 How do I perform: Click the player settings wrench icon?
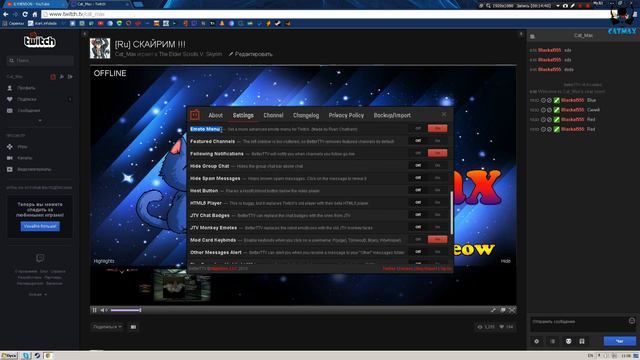493,310
